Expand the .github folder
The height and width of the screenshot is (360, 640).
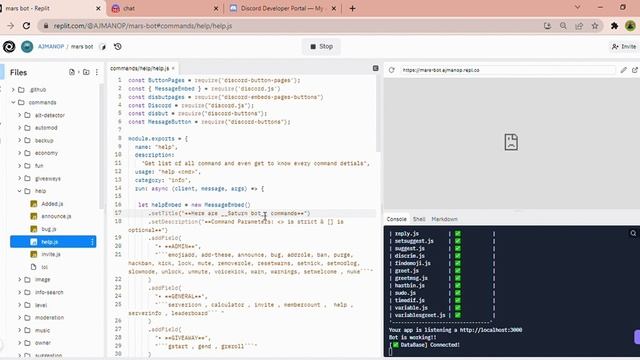tap(13, 90)
